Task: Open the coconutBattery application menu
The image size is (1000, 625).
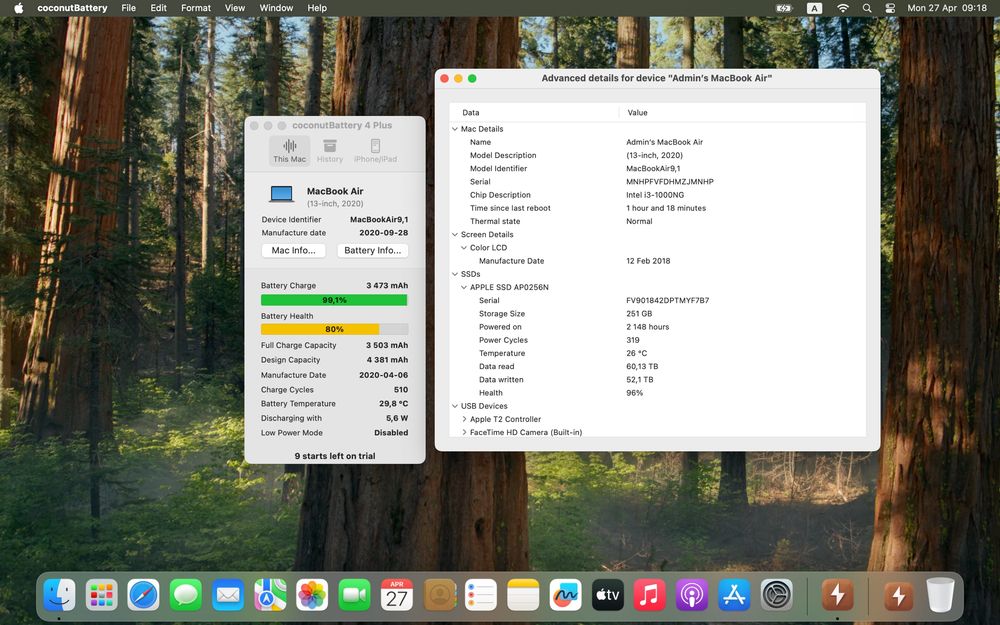Action: coord(72,8)
